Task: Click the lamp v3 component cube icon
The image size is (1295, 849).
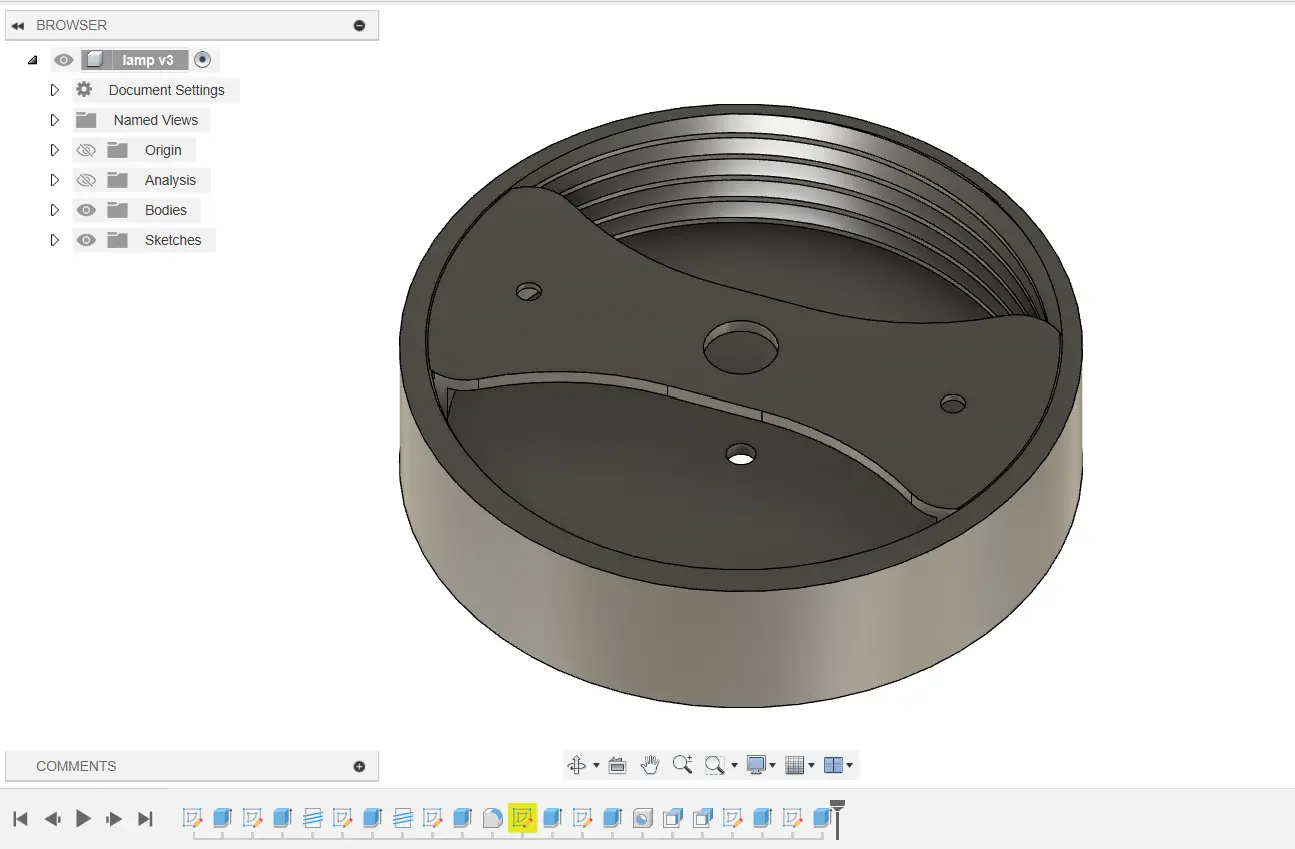Action: (x=94, y=60)
